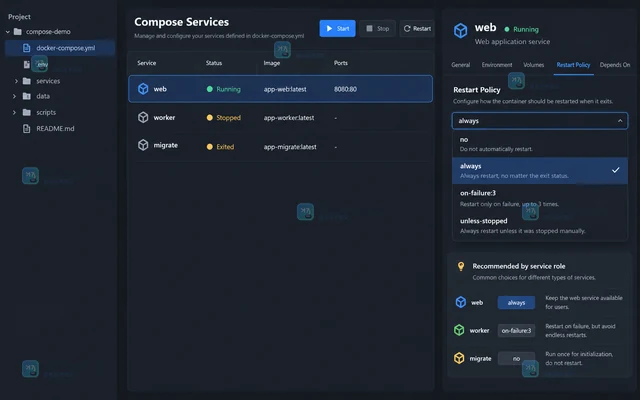Click the checkmark next to always option

616,170
